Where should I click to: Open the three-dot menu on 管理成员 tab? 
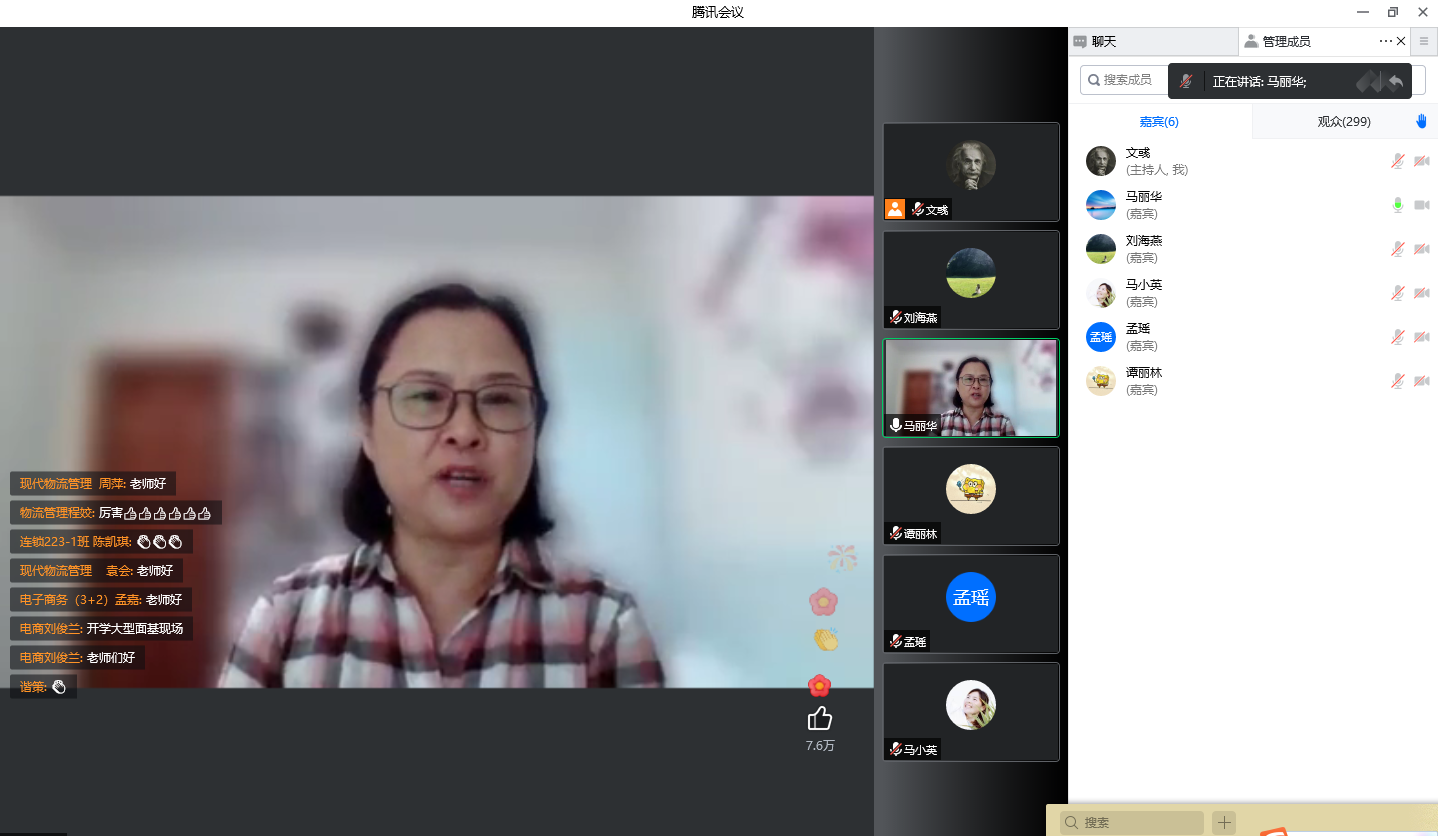tap(1385, 41)
